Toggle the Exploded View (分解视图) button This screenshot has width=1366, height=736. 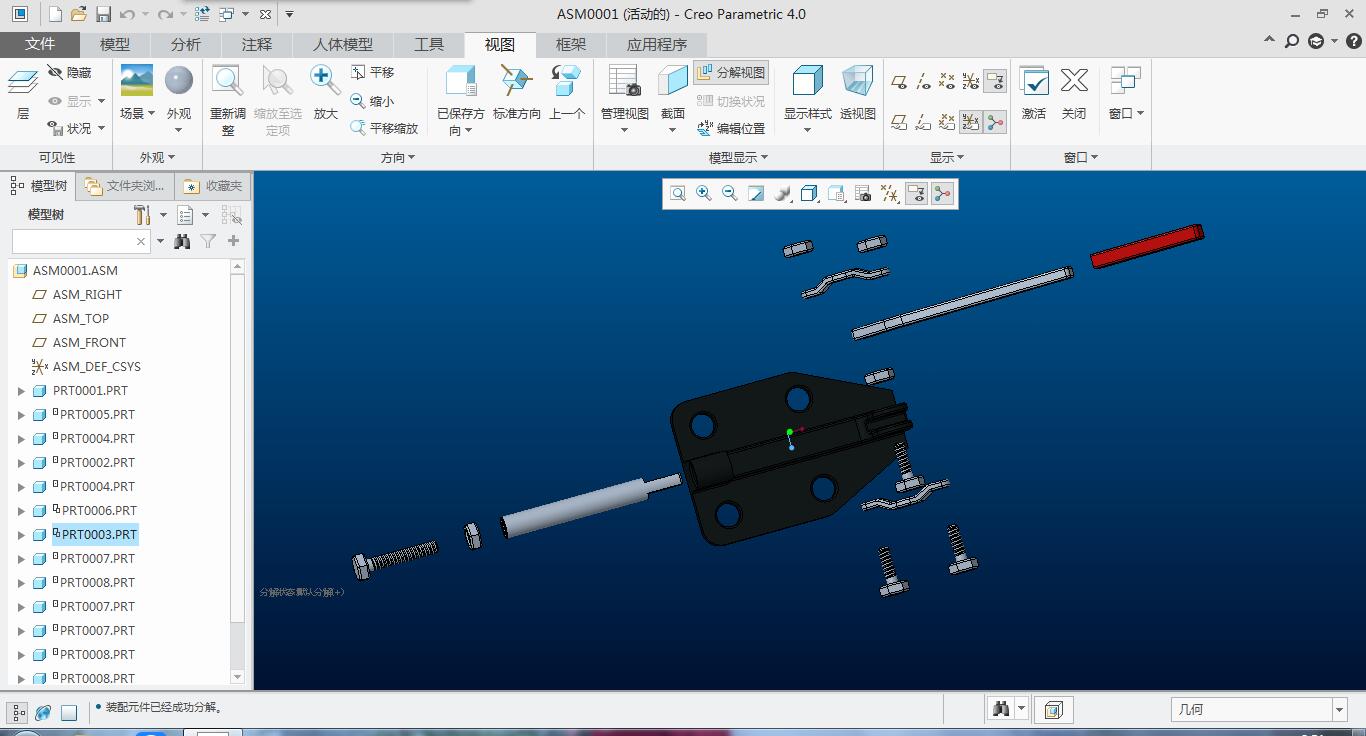pos(731,73)
